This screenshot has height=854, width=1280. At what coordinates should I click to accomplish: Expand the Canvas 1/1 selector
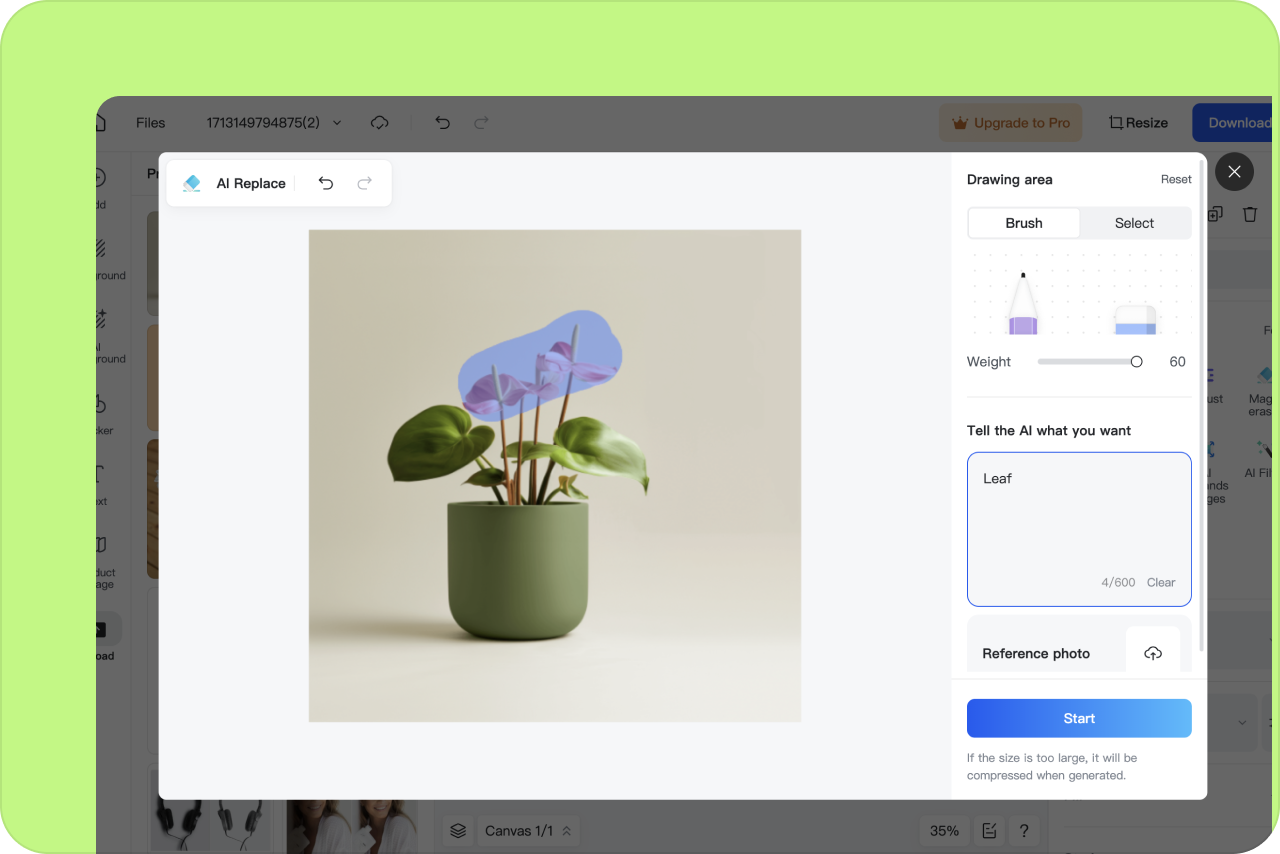pos(529,831)
